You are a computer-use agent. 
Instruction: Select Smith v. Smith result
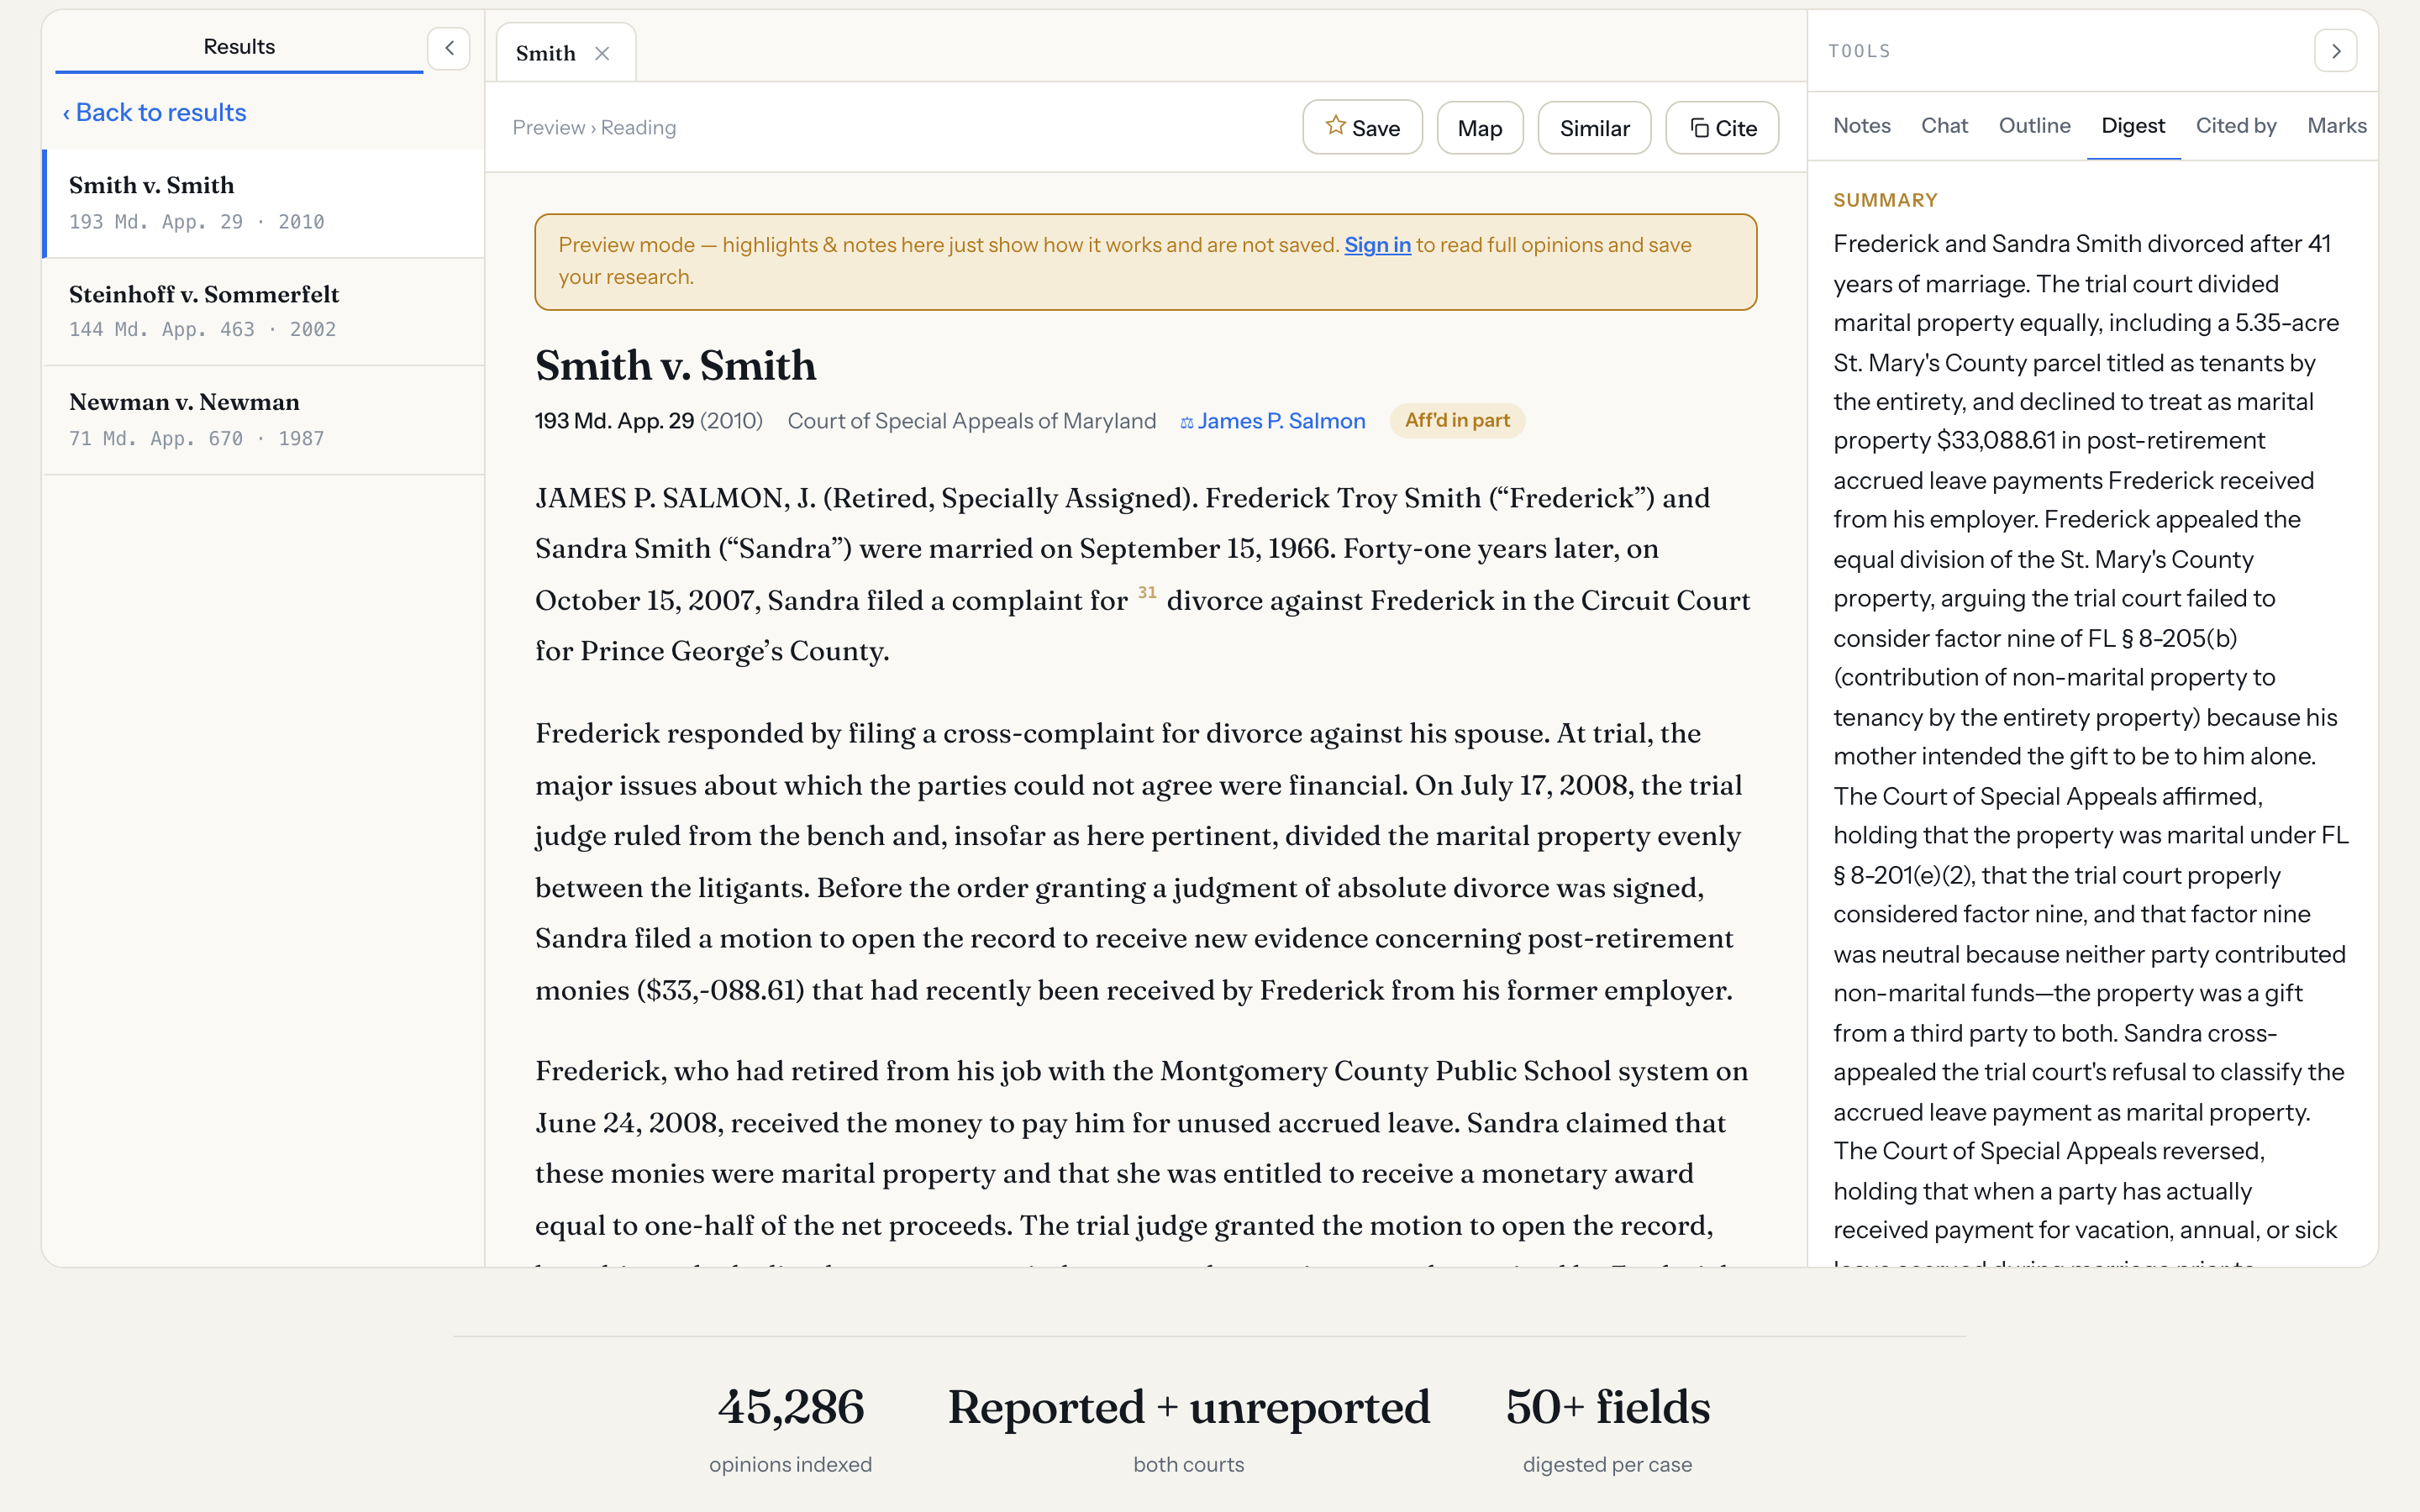[x=264, y=203]
